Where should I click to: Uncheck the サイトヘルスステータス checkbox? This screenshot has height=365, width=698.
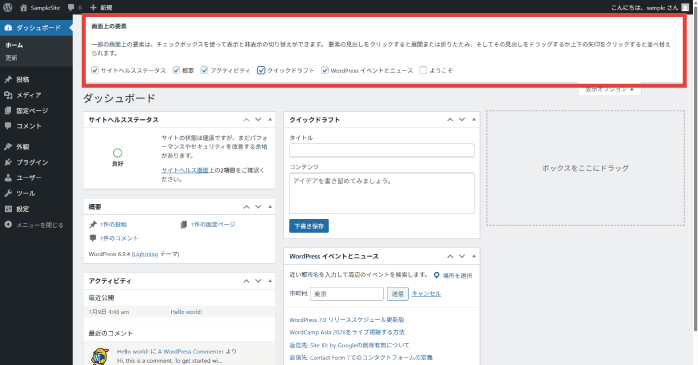pos(95,70)
